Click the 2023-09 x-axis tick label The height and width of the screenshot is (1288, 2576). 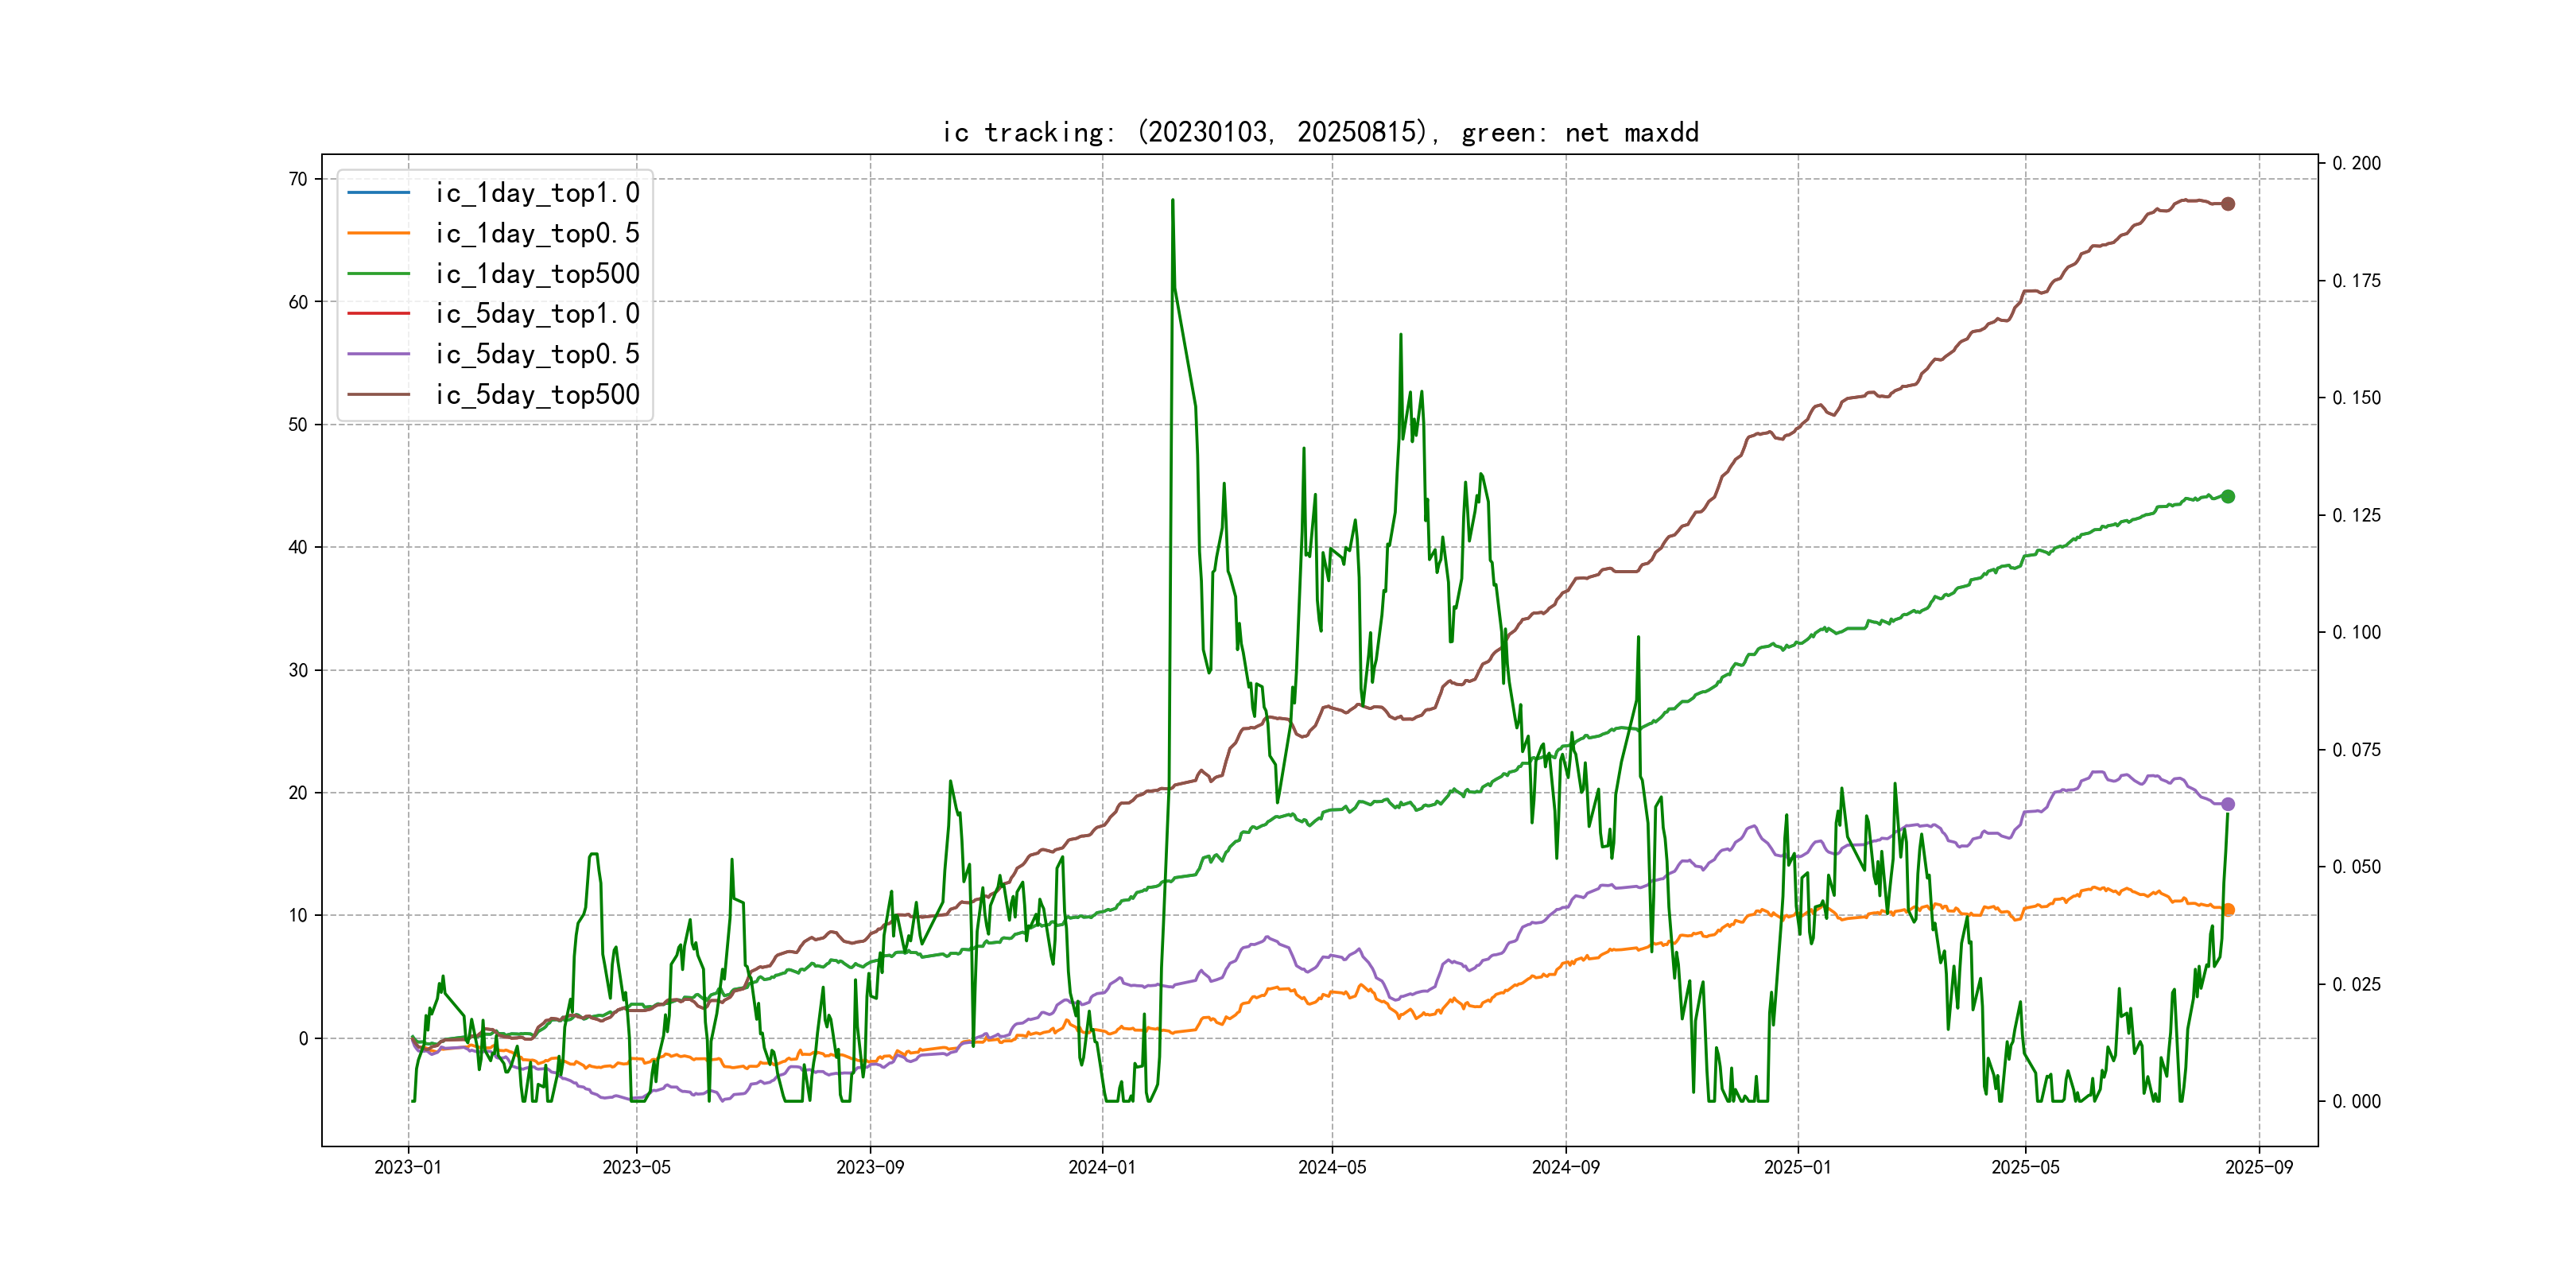tap(870, 1167)
